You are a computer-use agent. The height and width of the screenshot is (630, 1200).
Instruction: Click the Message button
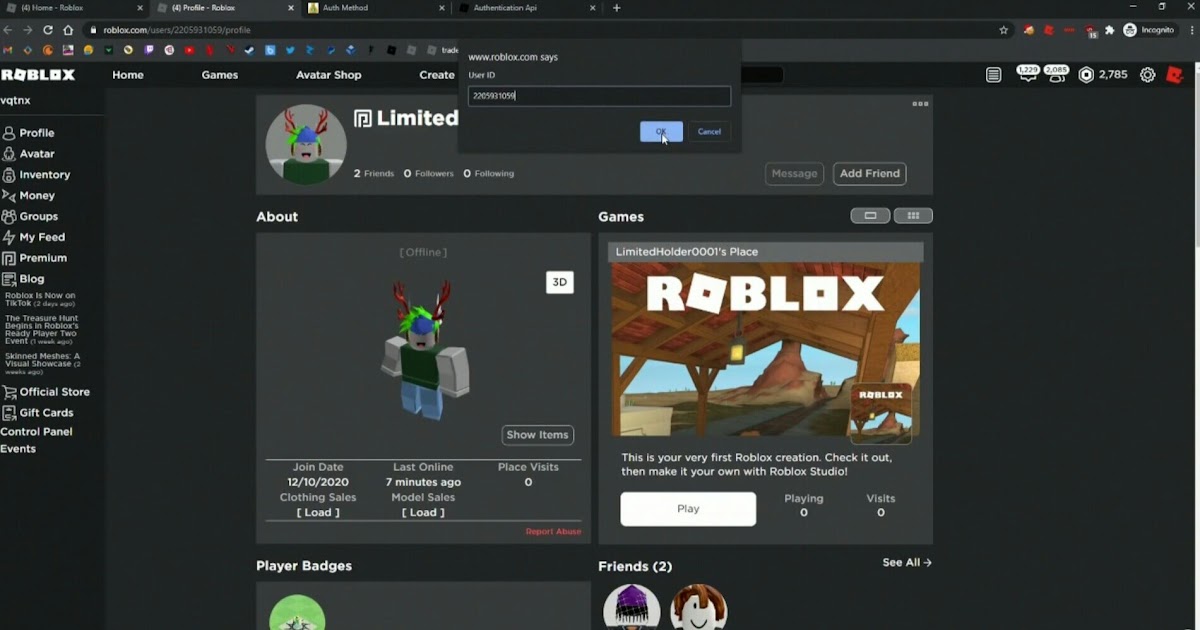(x=795, y=174)
